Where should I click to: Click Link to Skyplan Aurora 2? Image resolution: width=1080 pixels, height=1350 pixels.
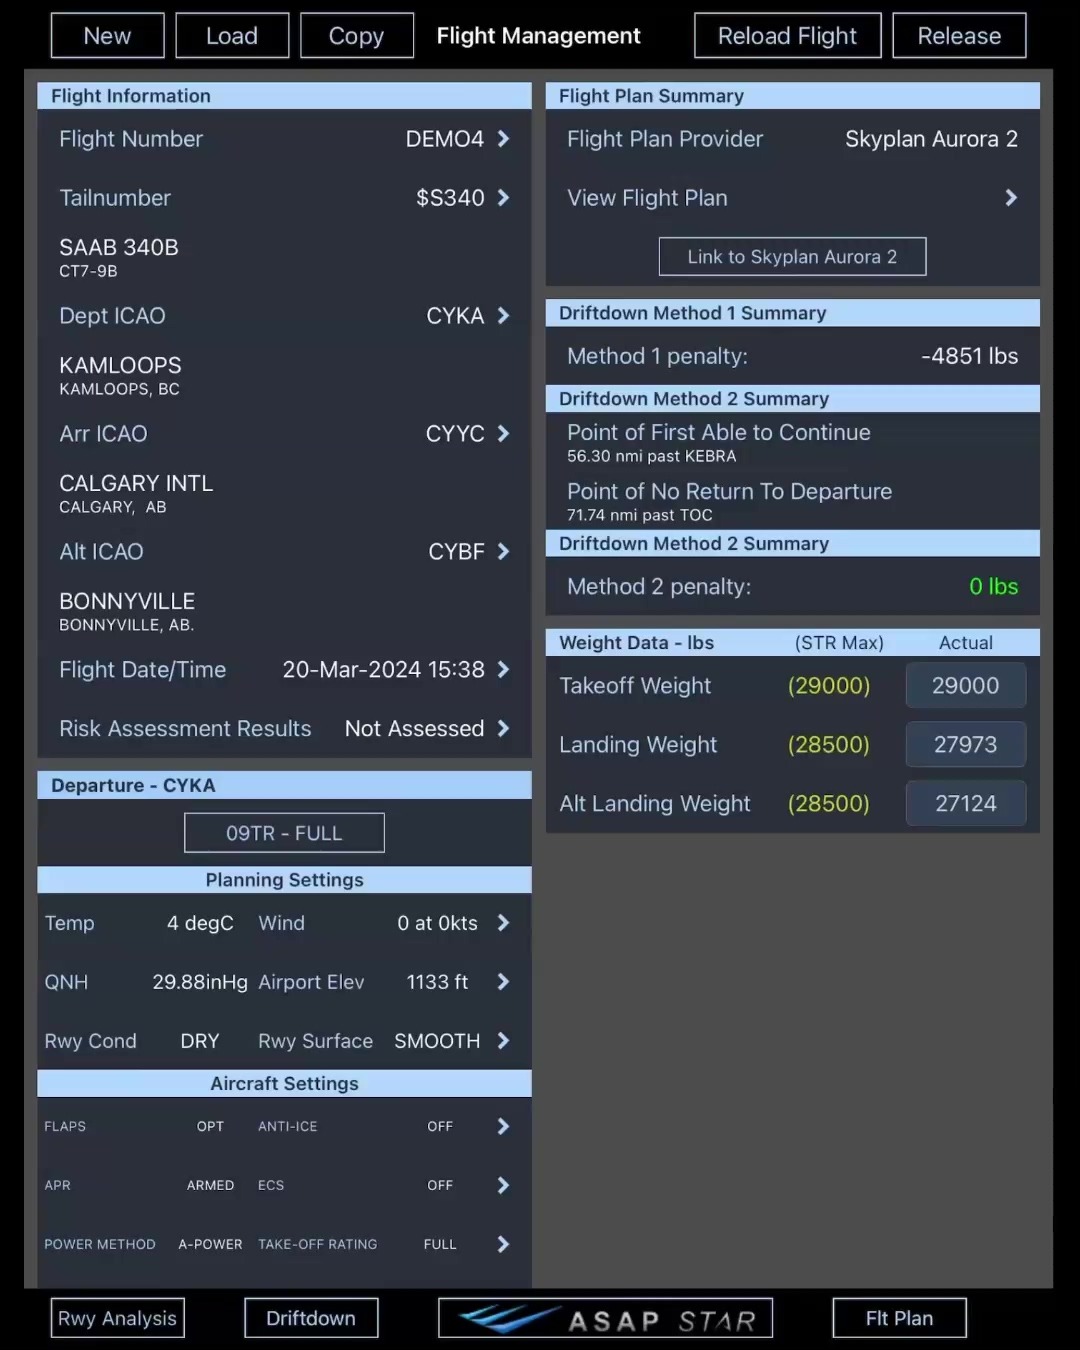(792, 257)
